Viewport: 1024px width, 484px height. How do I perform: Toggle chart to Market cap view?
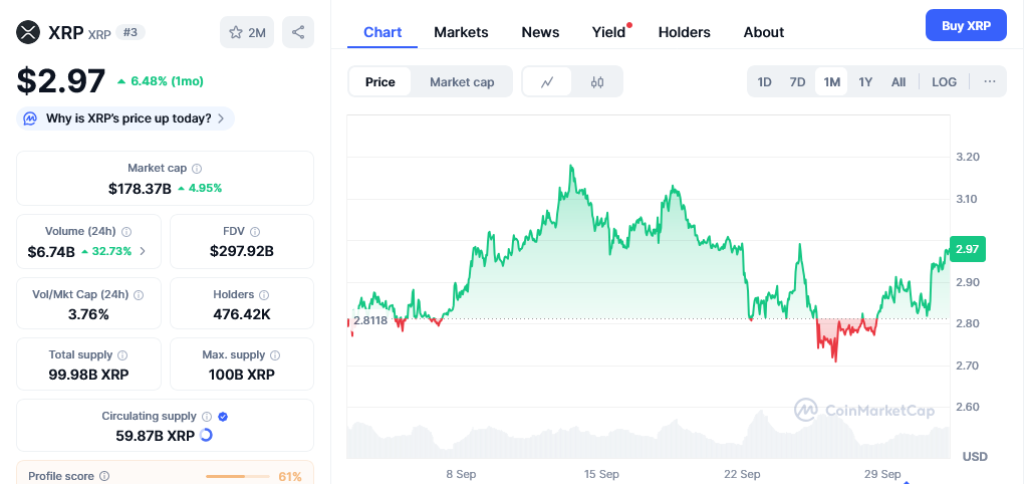tap(462, 82)
